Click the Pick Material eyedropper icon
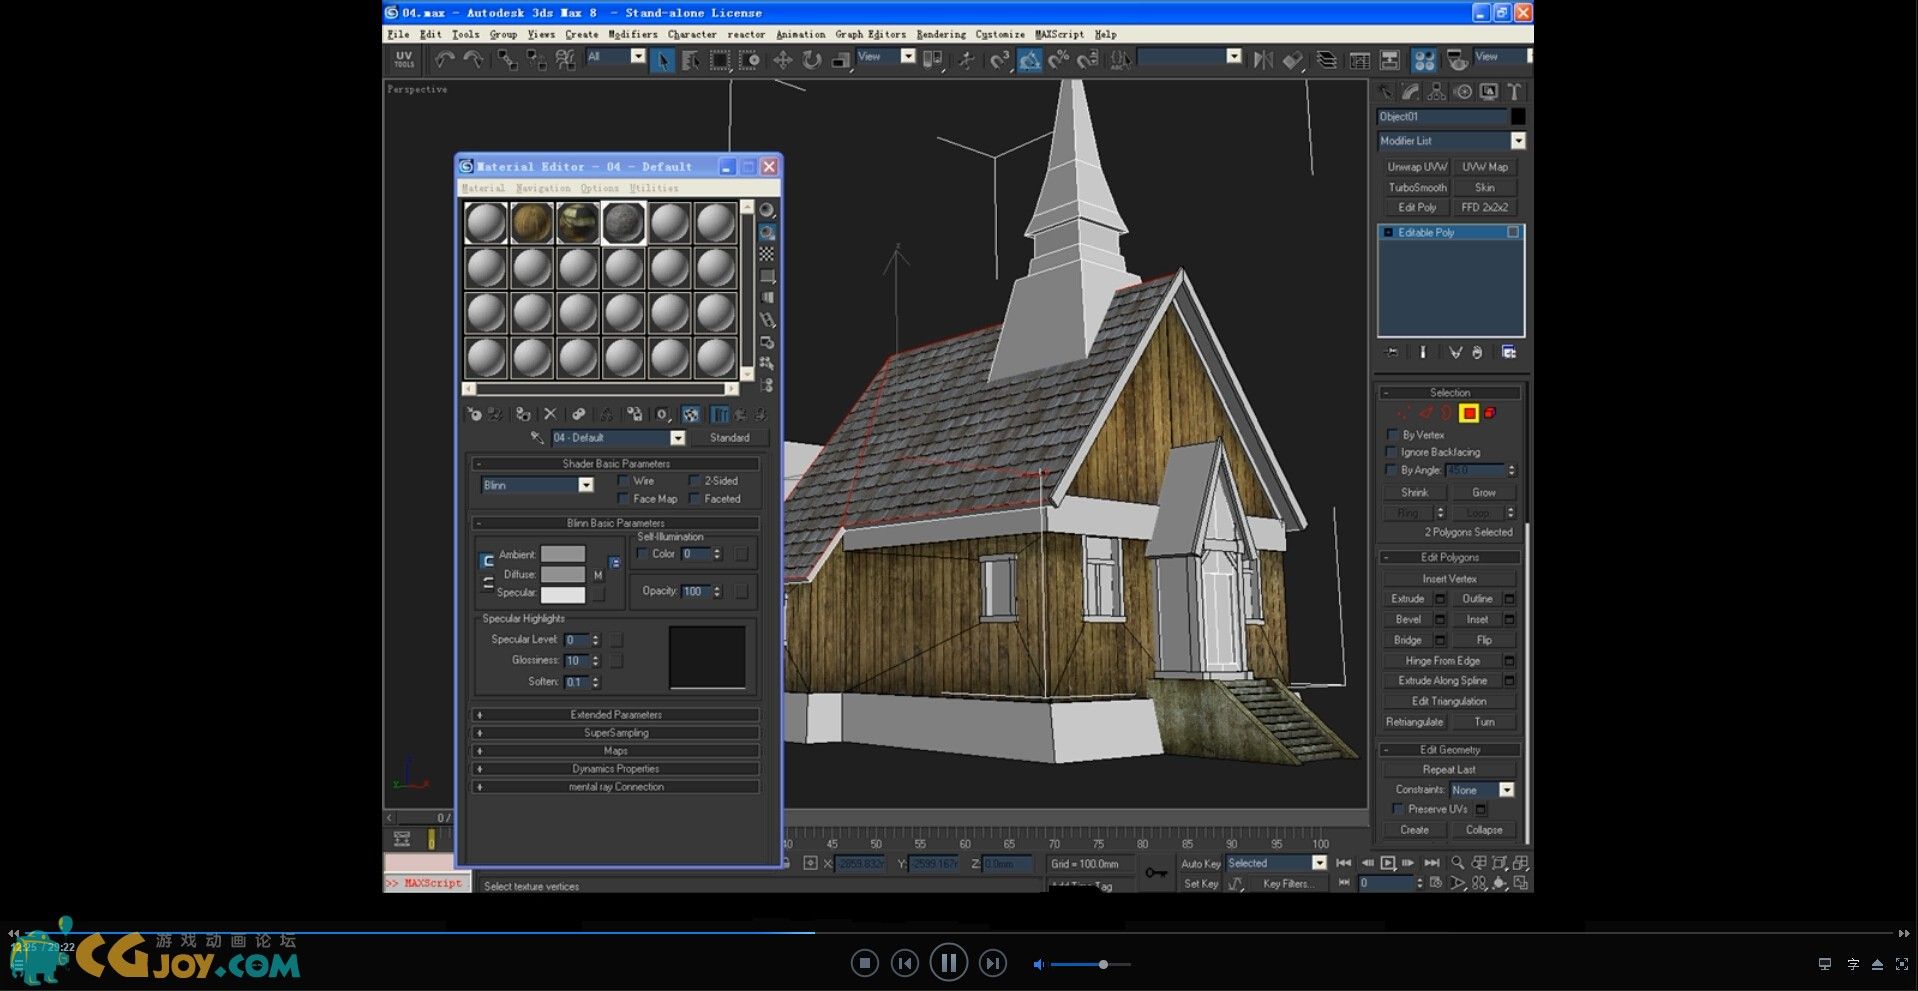The width and height of the screenshot is (1918, 991). click(x=537, y=438)
